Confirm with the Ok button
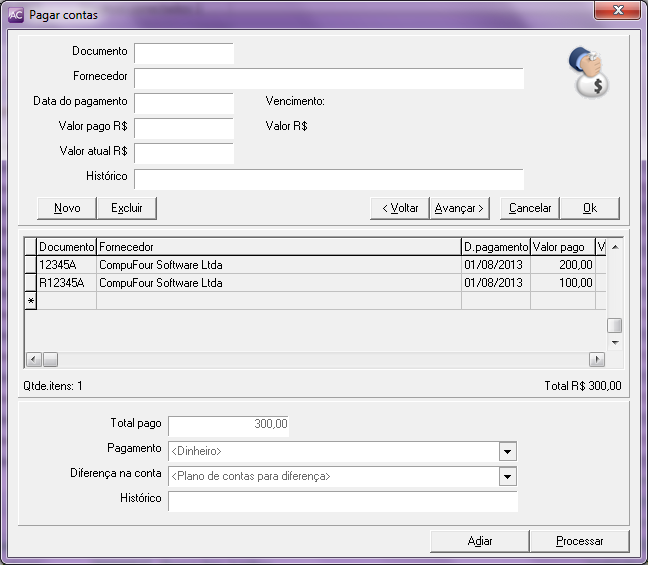 [589, 208]
